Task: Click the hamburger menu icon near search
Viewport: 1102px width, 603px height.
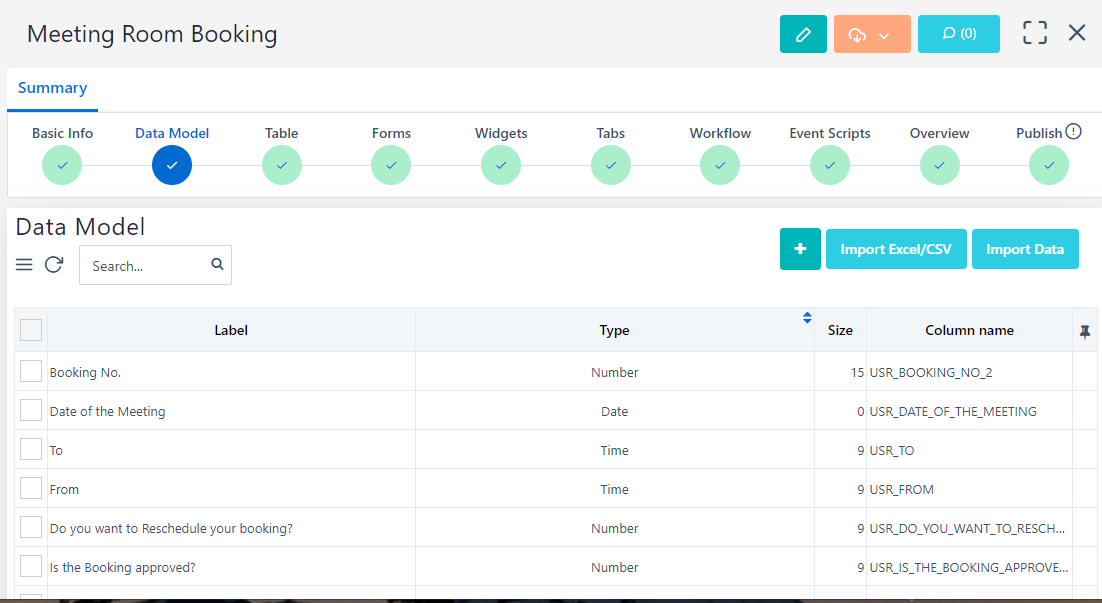Action: click(25, 265)
